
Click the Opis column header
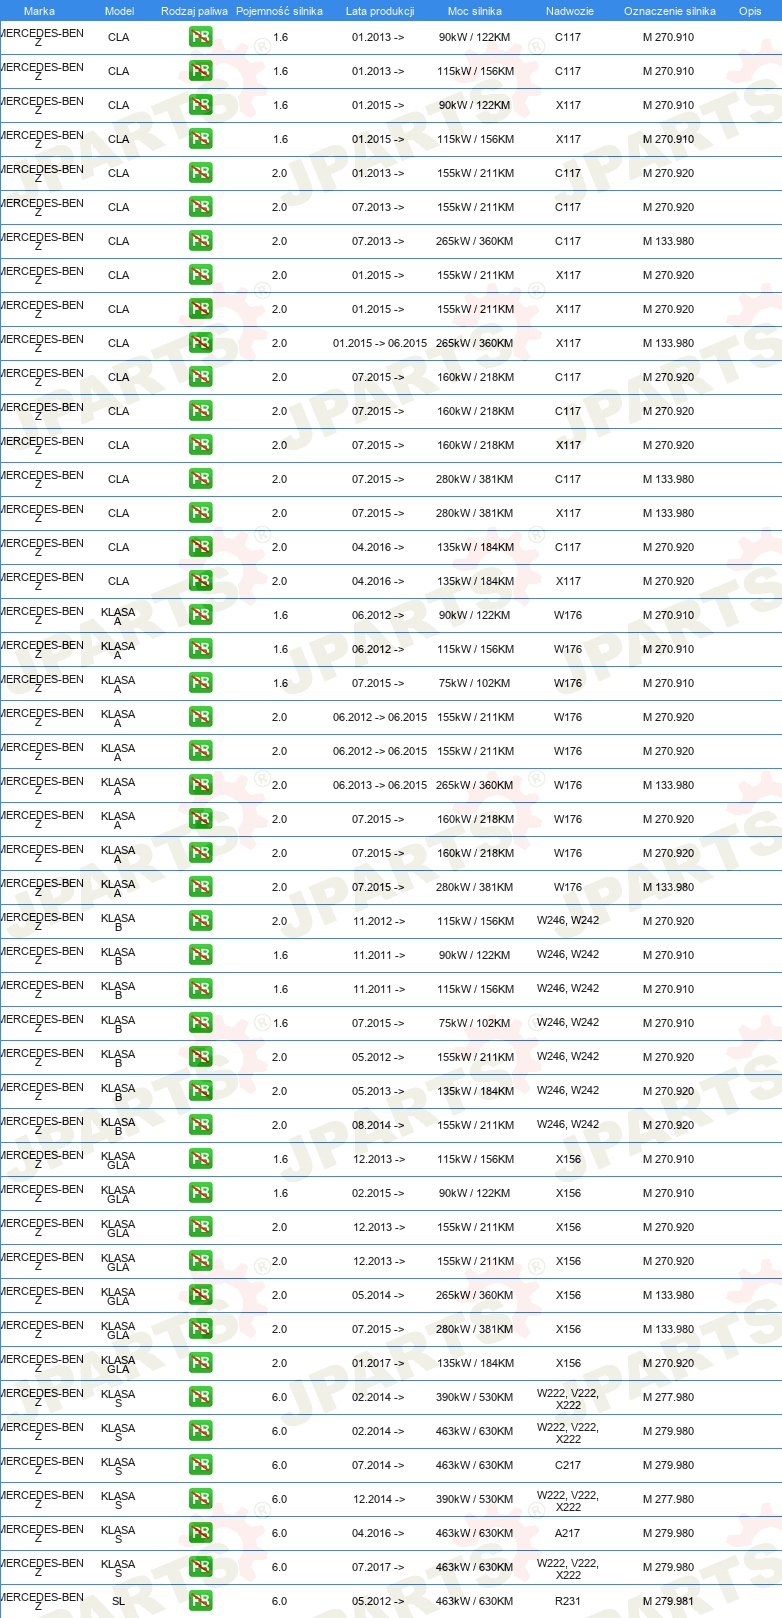[x=750, y=11]
